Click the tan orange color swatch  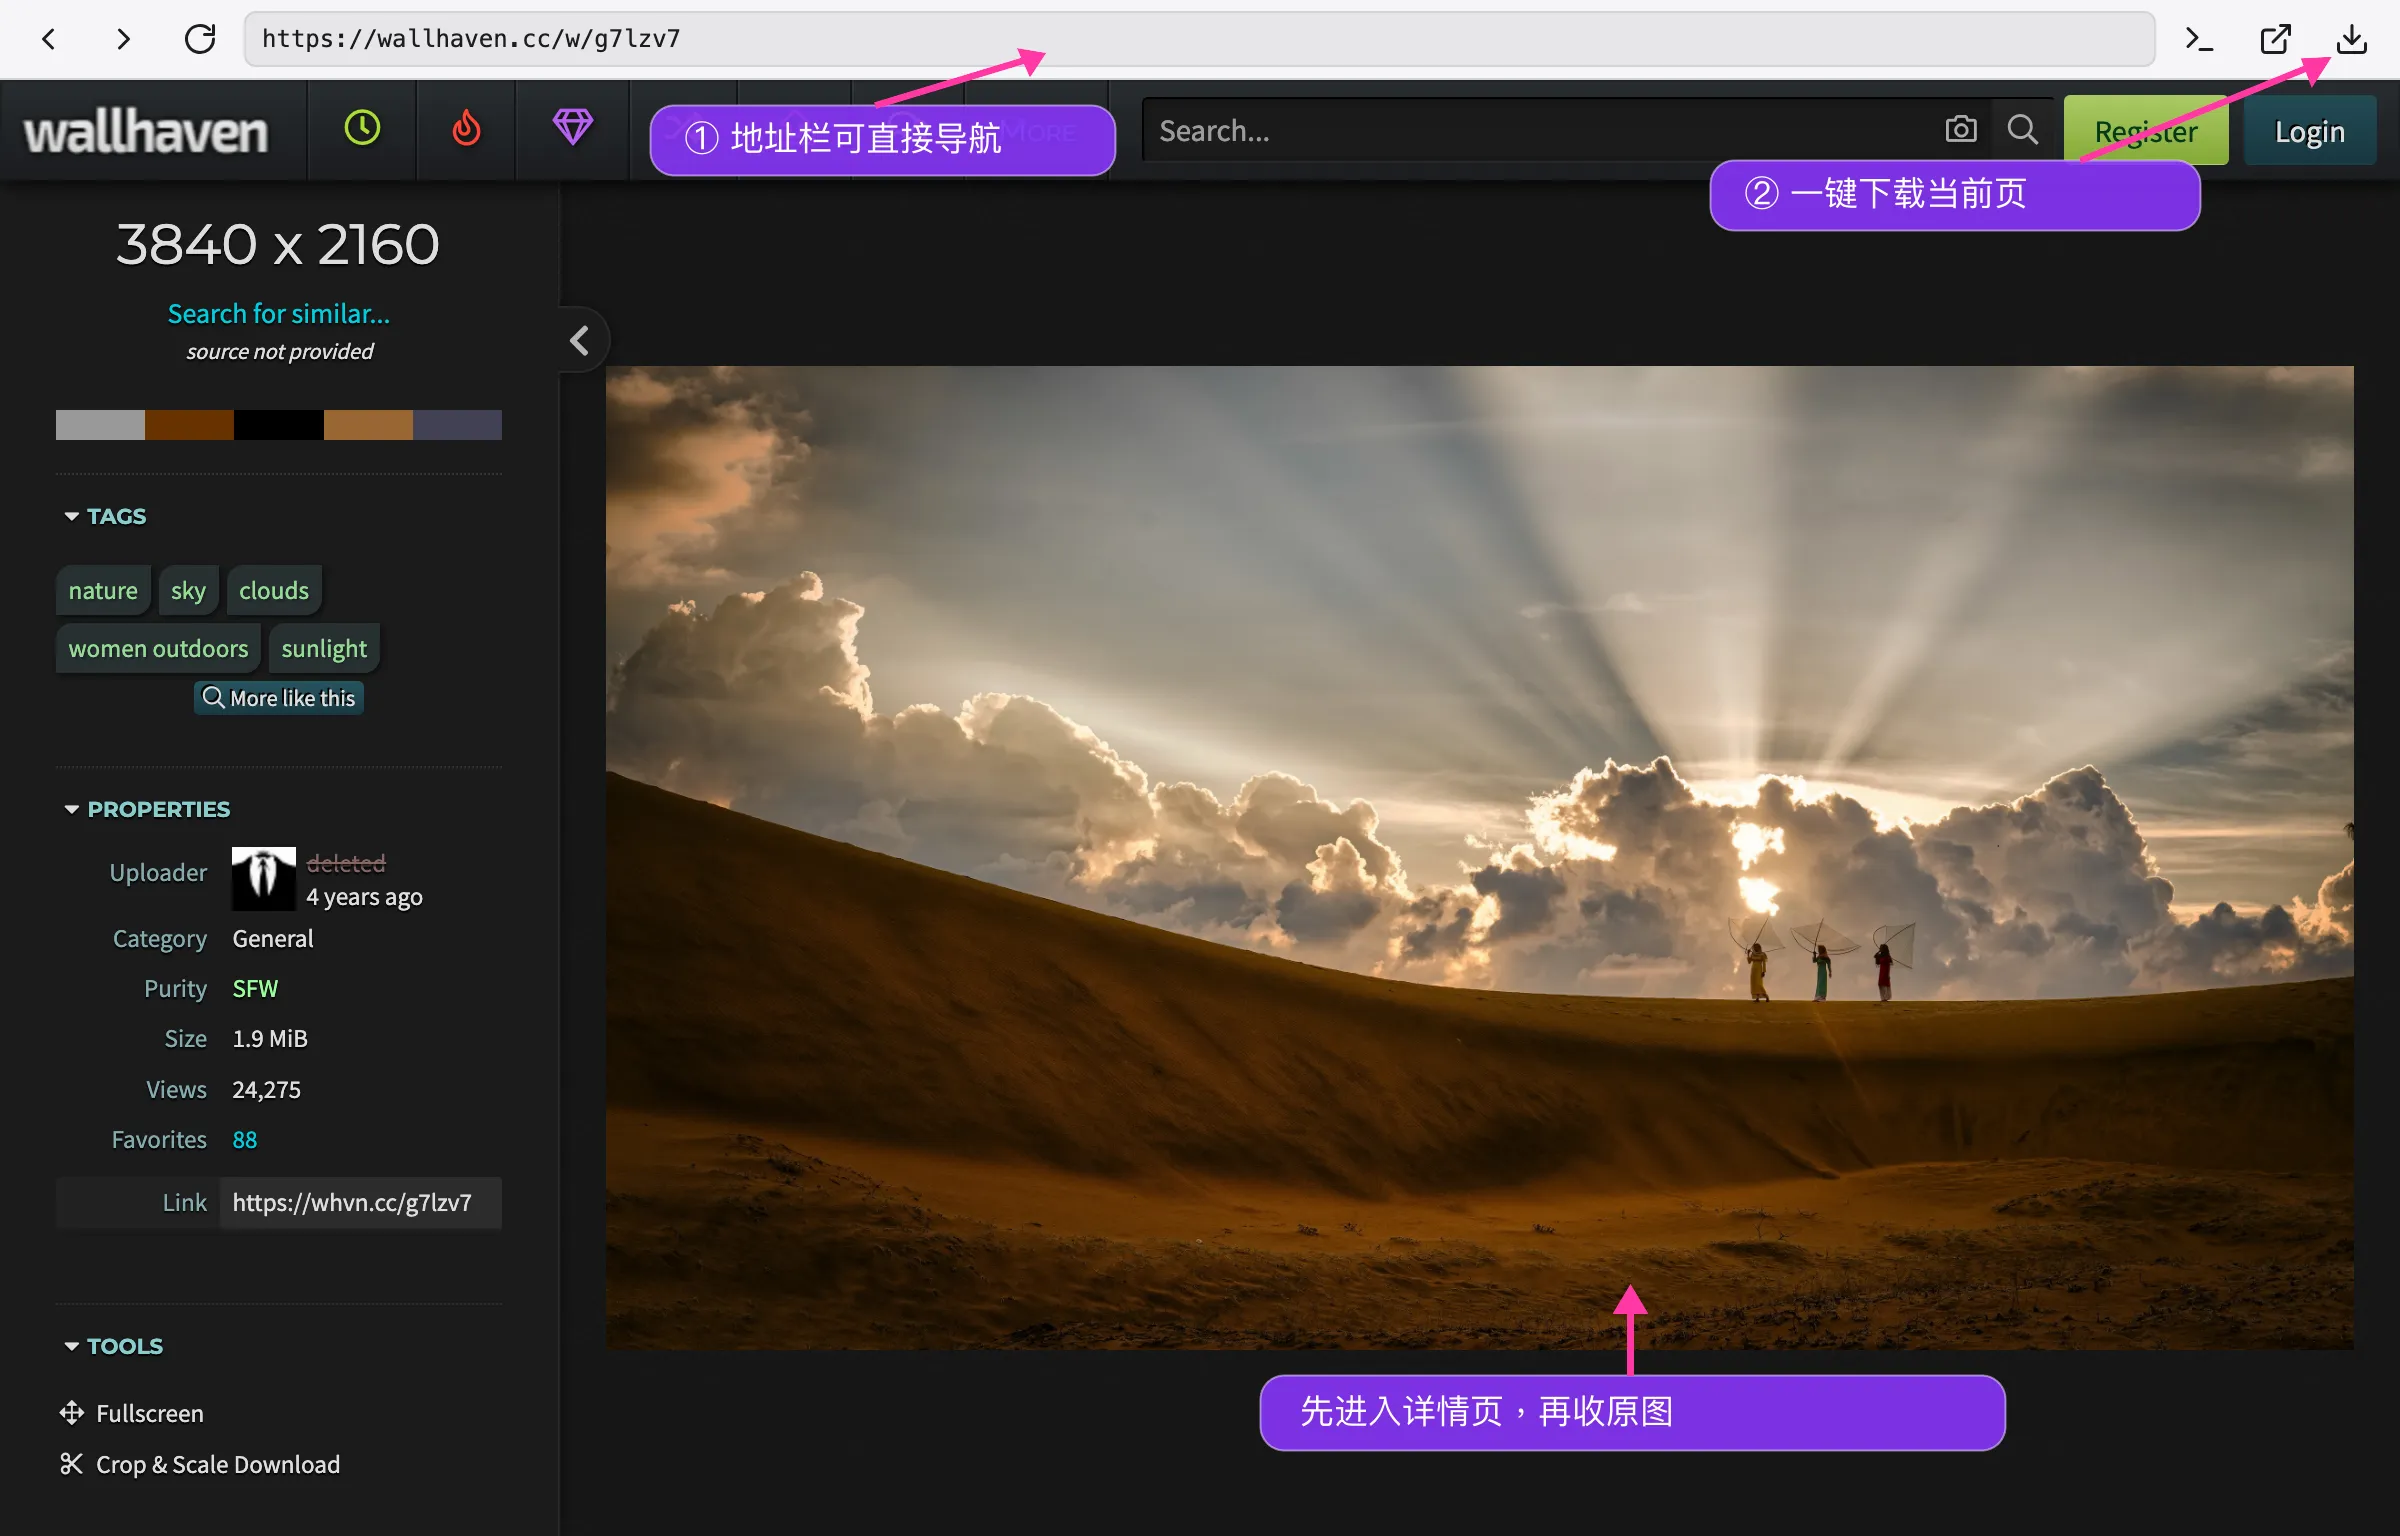(368, 425)
